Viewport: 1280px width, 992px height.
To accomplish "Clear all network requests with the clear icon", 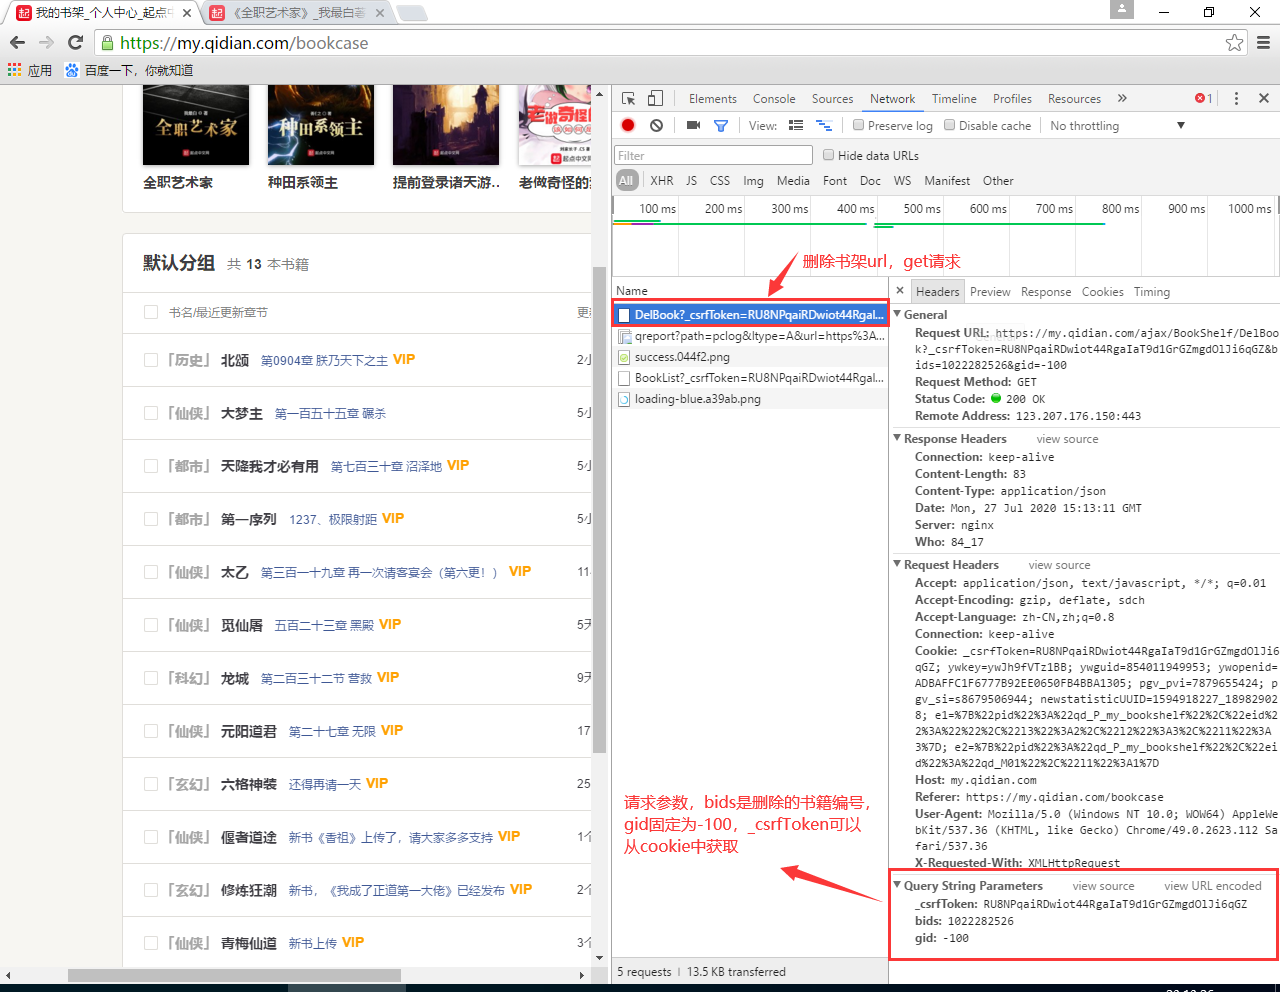I will (x=655, y=125).
